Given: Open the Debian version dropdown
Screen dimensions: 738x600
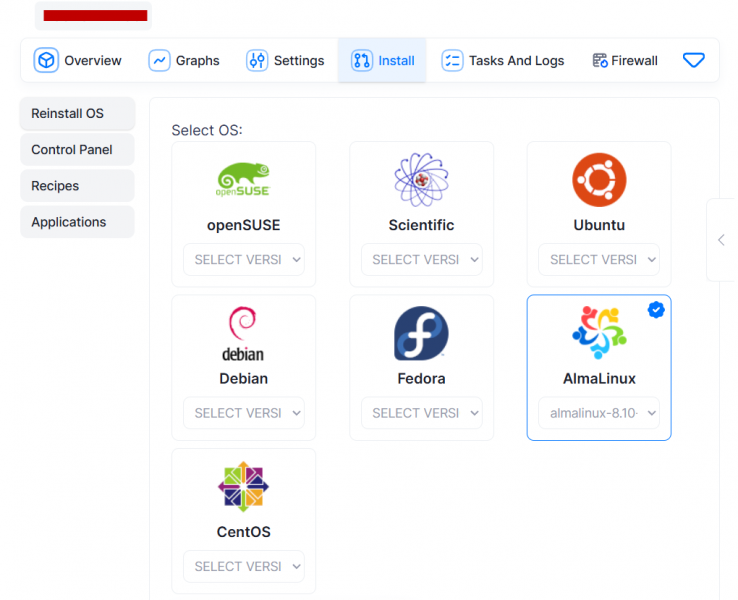Looking at the screenshot, I should [x=244, y=413].
